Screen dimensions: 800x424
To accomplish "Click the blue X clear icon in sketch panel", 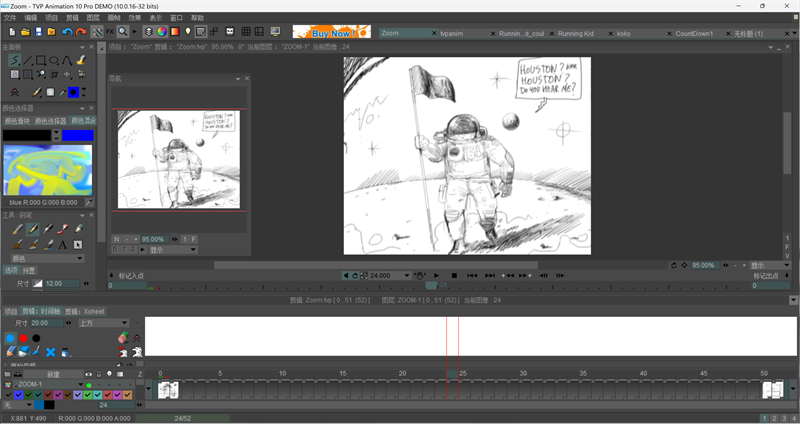I will 50,352.
